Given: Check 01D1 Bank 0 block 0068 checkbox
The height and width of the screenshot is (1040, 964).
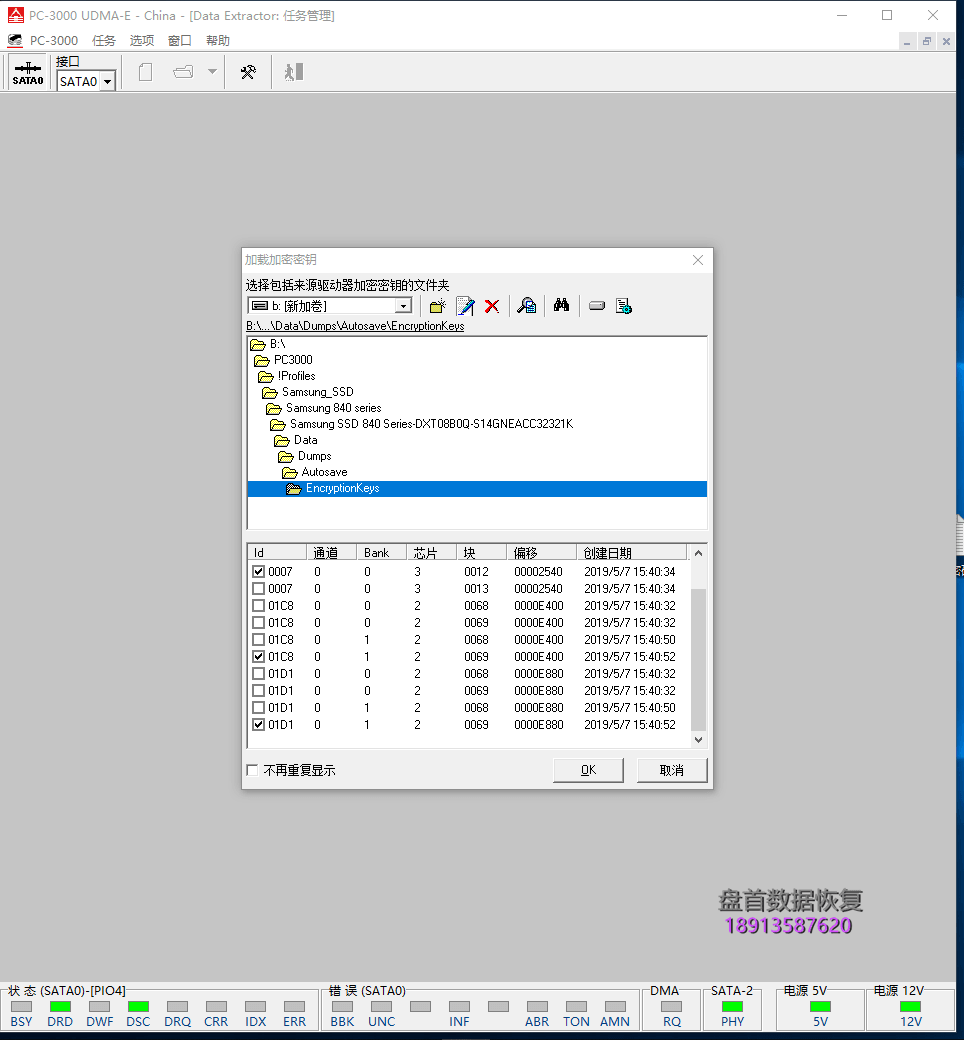Looking at the screenshot, I should tap(259, 673).
